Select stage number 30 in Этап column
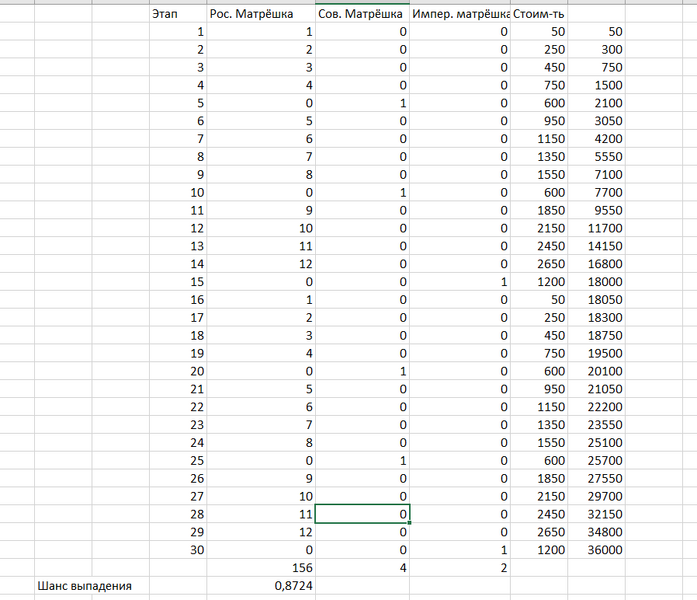The height and width of the screenshot is (600, 697). click(x=178, y=550)
